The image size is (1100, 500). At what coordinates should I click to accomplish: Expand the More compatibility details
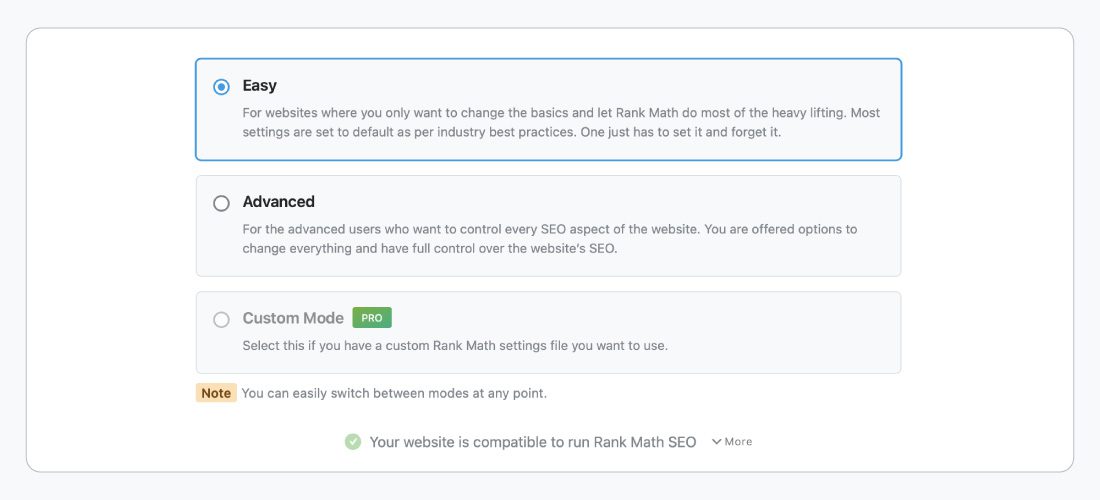[x=732, y=442]
